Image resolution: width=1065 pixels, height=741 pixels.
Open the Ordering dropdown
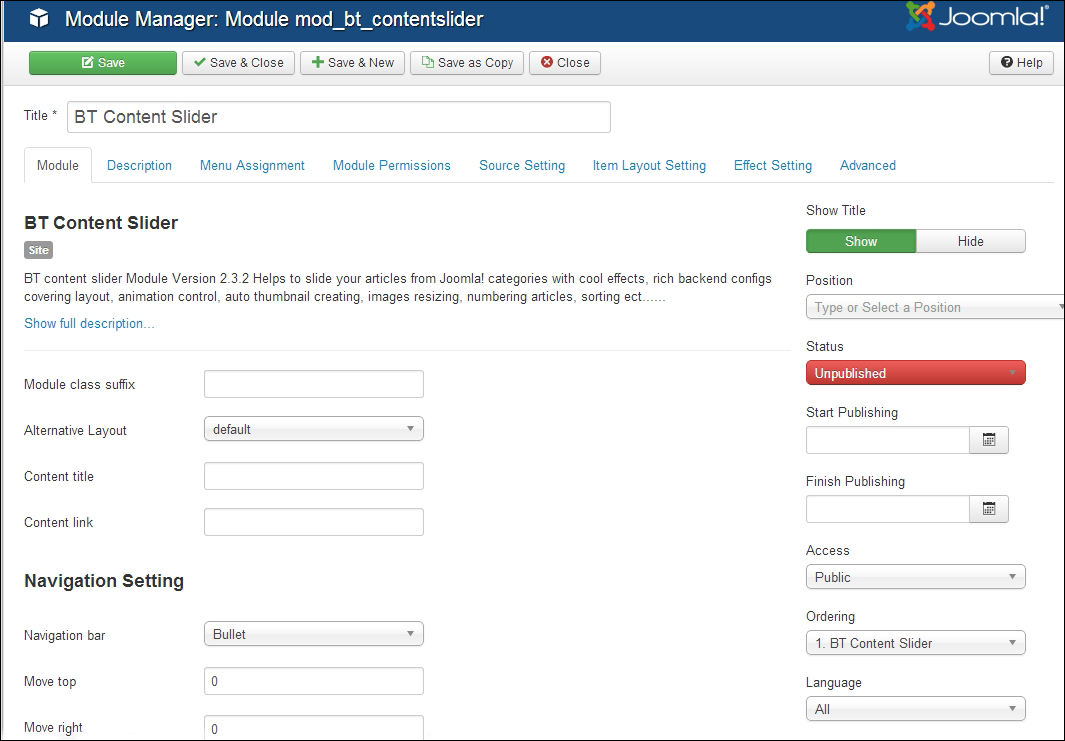click(916, 643)
